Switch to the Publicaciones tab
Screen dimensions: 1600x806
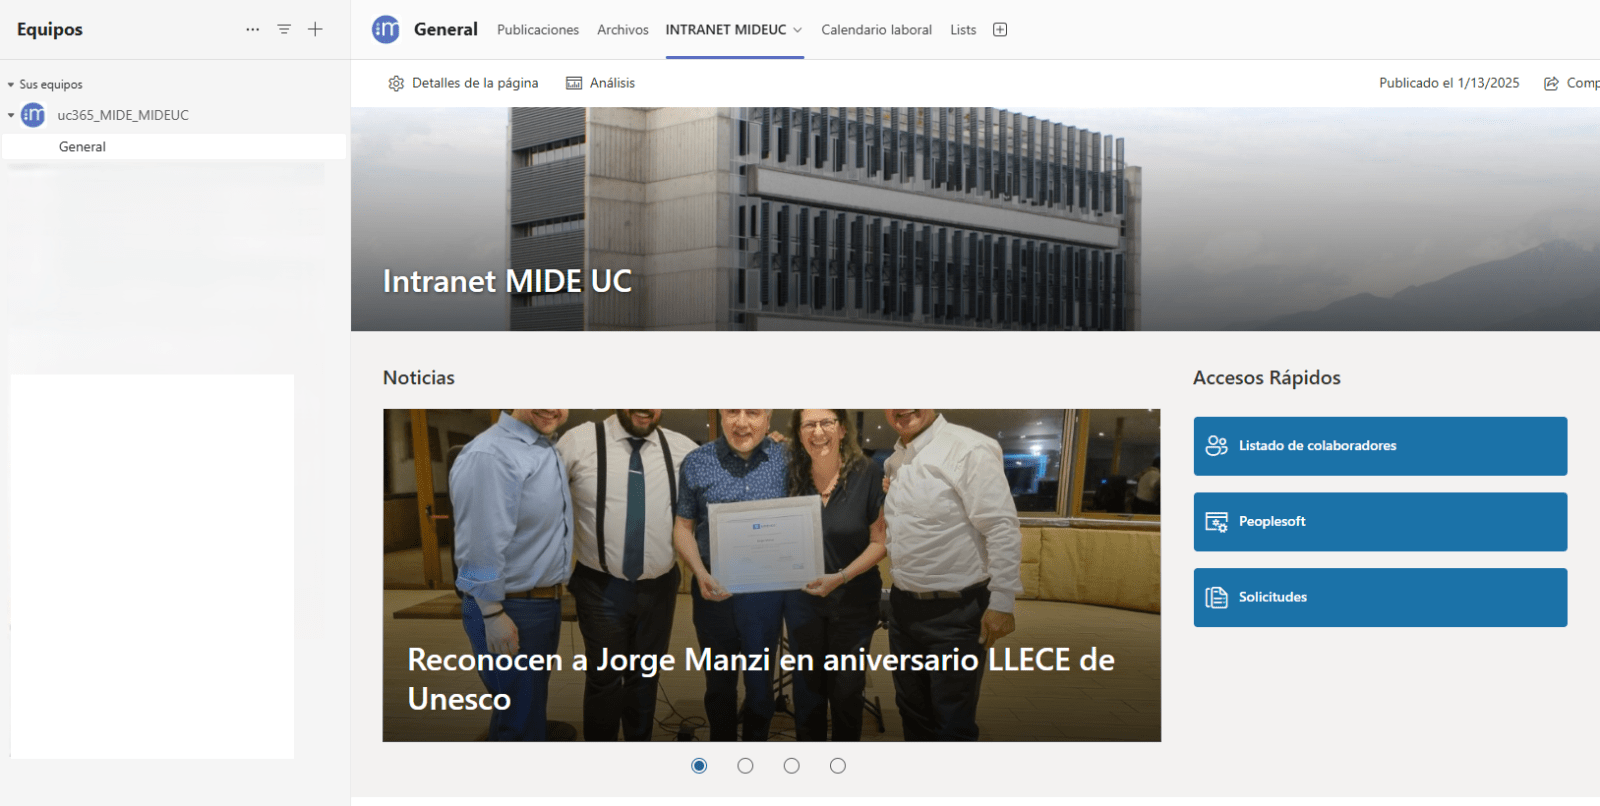click(x=538, y=30)
